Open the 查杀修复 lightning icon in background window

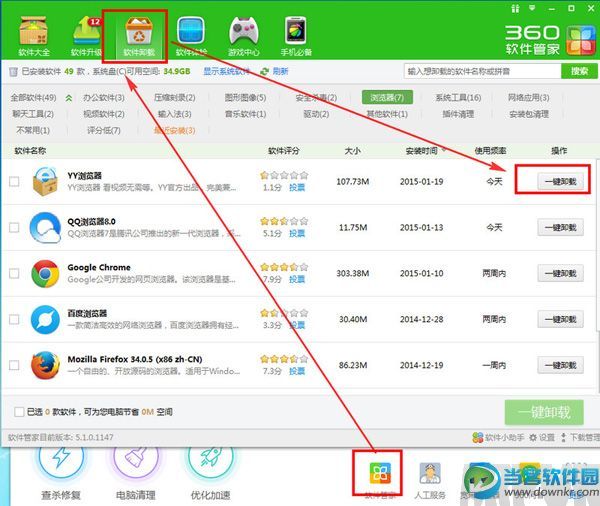click(61, 459)
